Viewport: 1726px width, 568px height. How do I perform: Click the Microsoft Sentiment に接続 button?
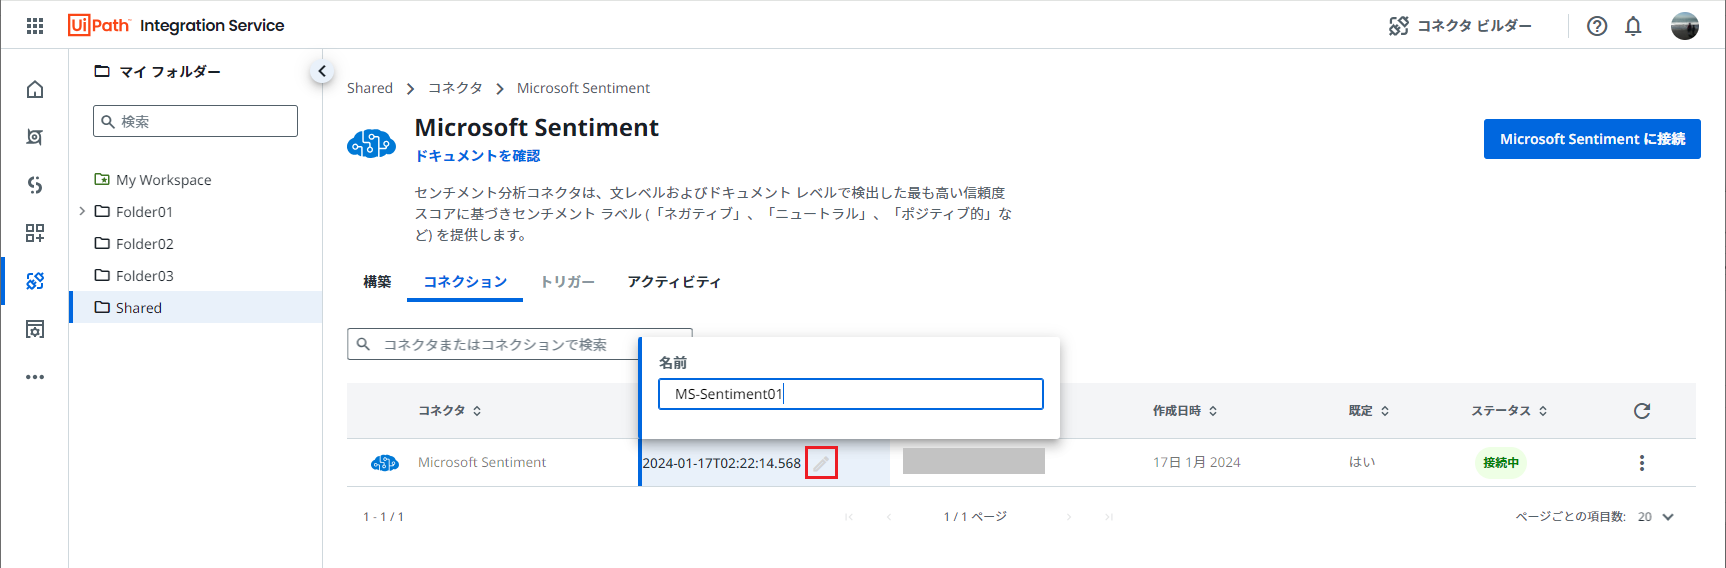pos(1592,139)
